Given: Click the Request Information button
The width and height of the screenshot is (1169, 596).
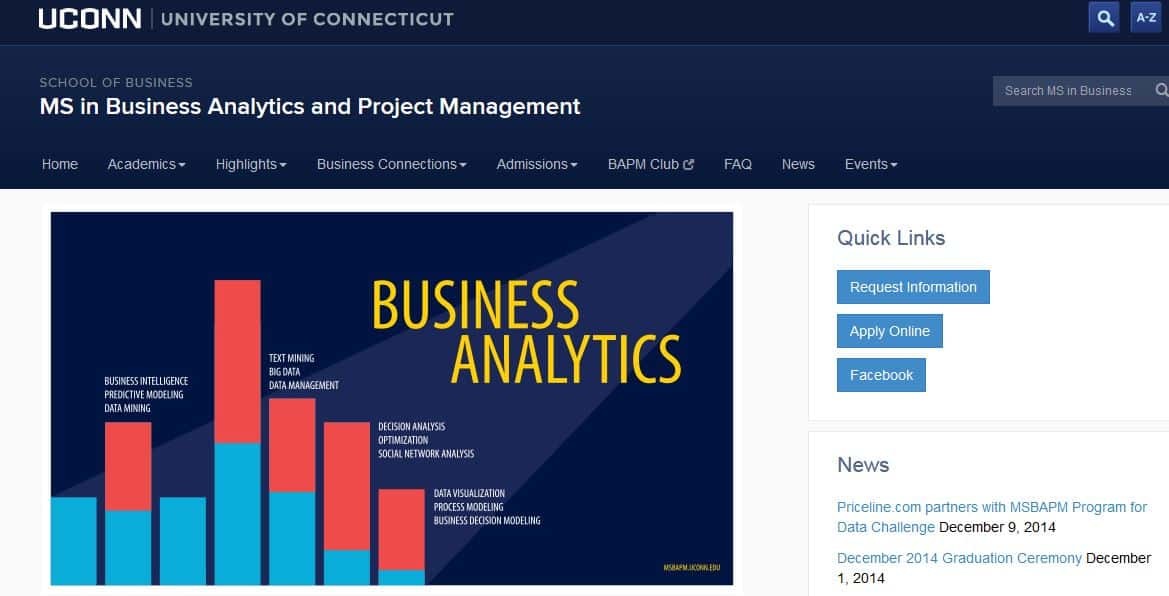Looking at the screenshot, I should point(912,287).
